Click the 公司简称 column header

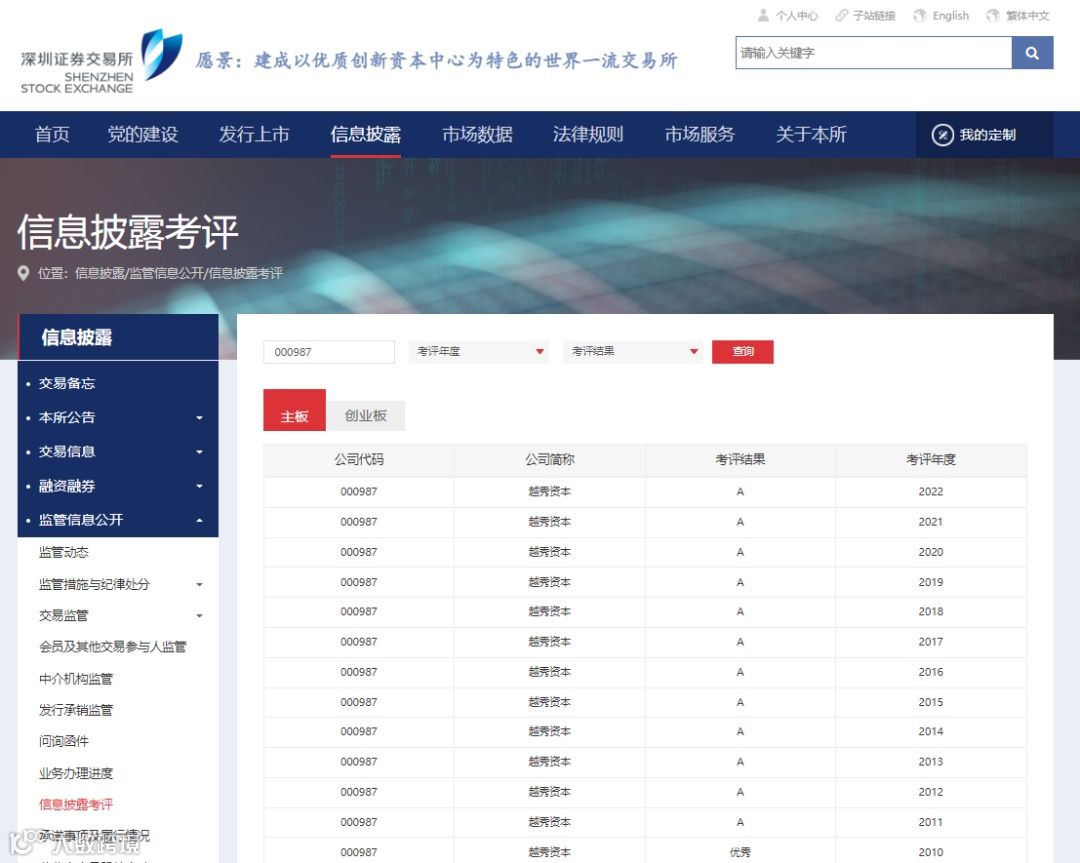coord(550,459)
